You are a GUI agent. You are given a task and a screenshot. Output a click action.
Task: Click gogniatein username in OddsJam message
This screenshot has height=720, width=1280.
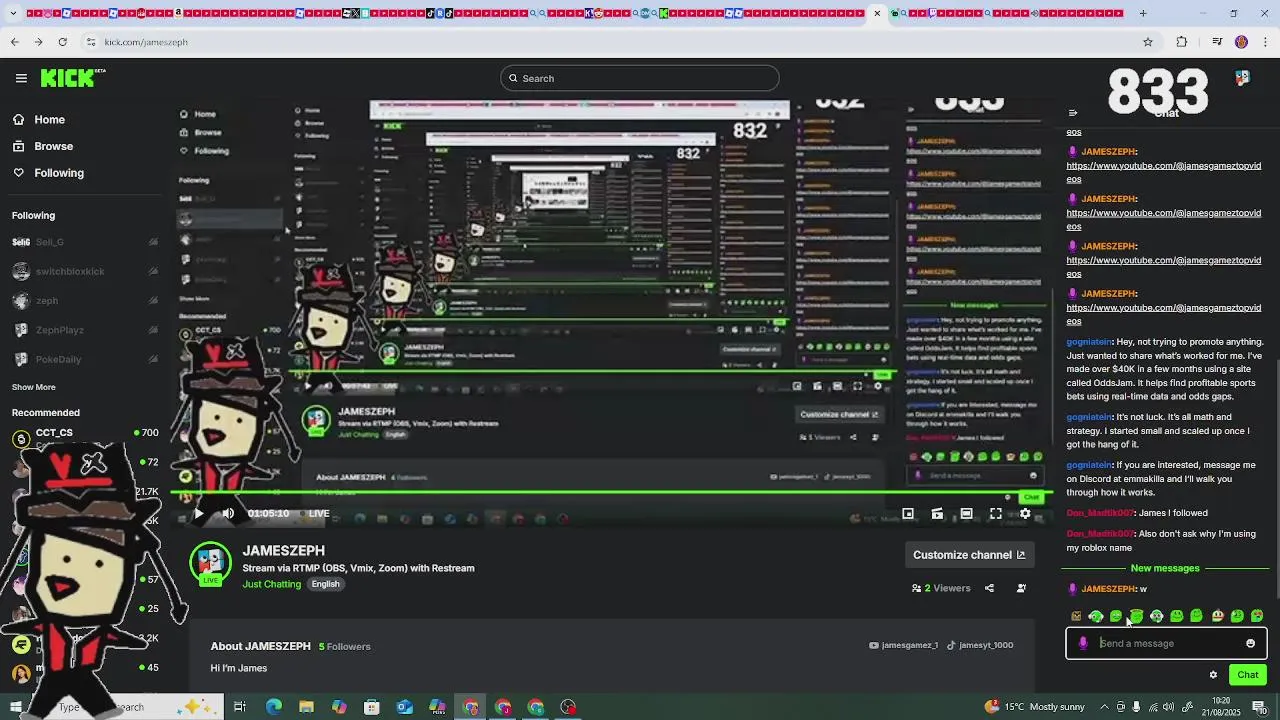[1089, 342]
